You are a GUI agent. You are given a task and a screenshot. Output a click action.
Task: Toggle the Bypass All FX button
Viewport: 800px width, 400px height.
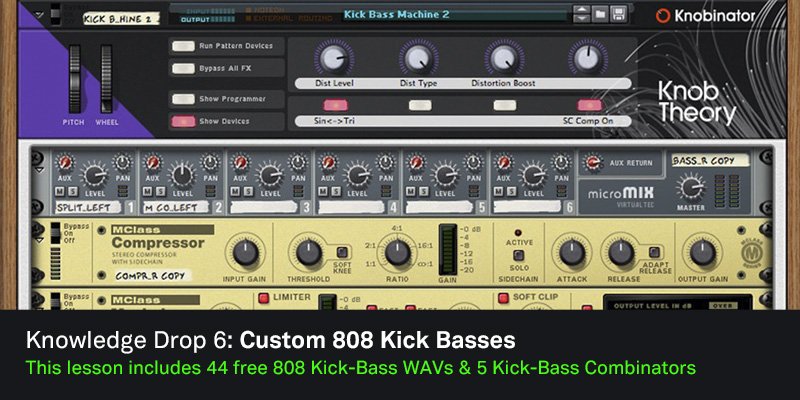point(183,68)
